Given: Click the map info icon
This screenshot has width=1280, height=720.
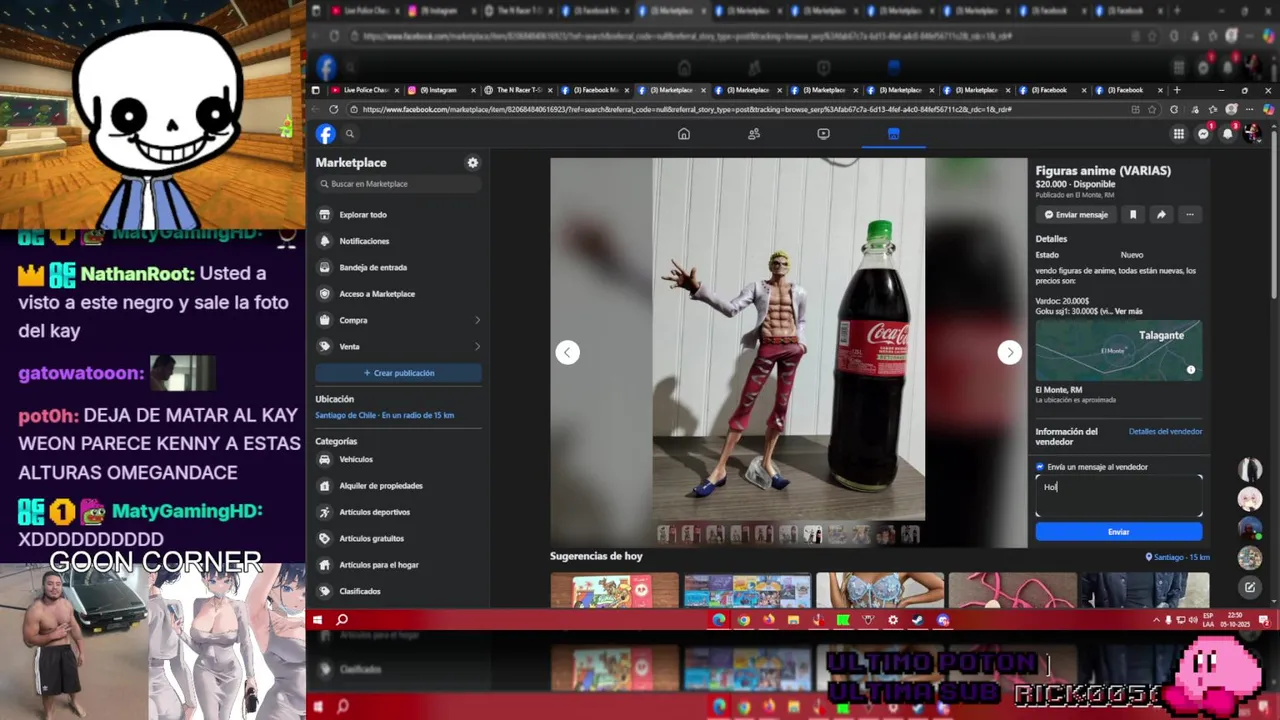Looking at the screenshot, I should 1191,370.
